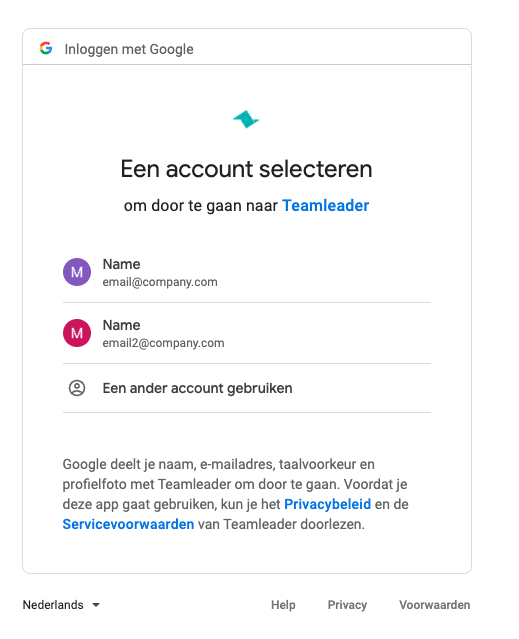Screen dimensions: 519x639
Task: Click the person icon for another account
Action: pyautogui.click(x=77, y=388)
